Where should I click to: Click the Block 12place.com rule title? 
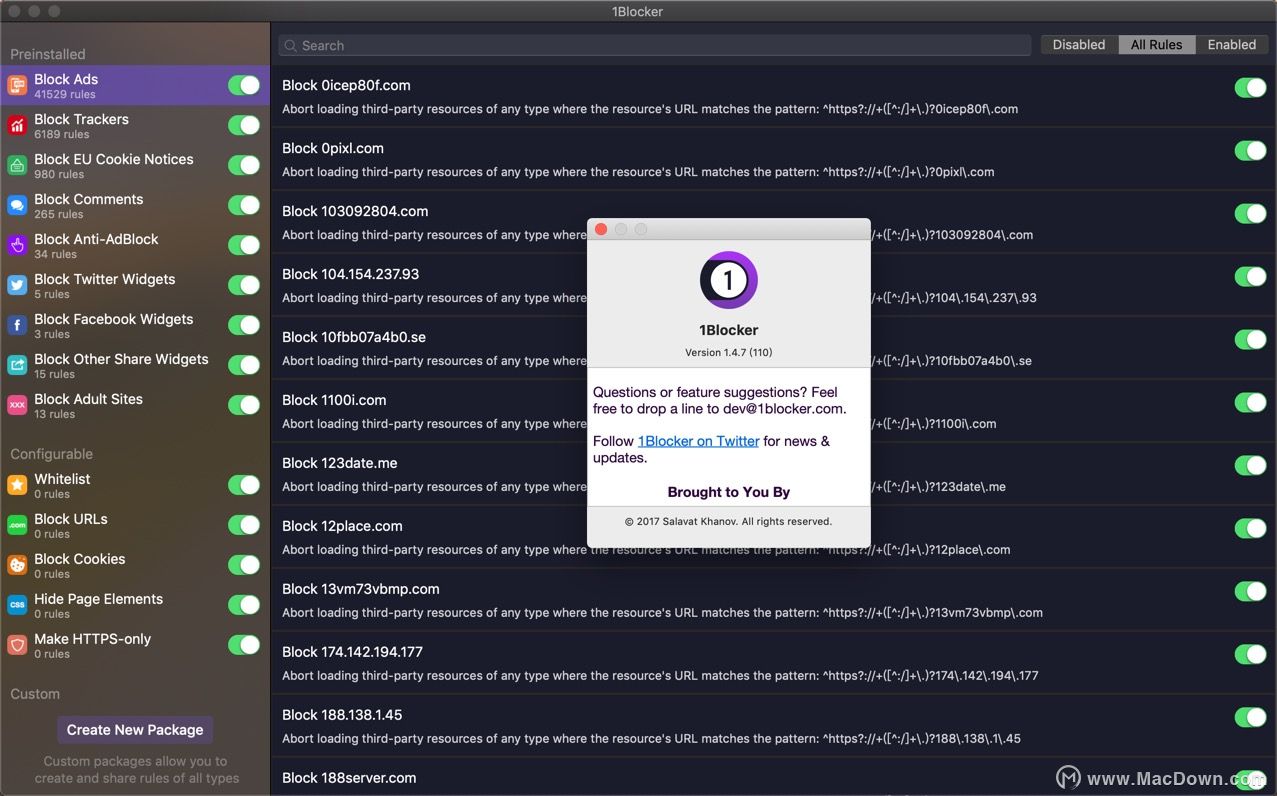[x=342, y=526]
